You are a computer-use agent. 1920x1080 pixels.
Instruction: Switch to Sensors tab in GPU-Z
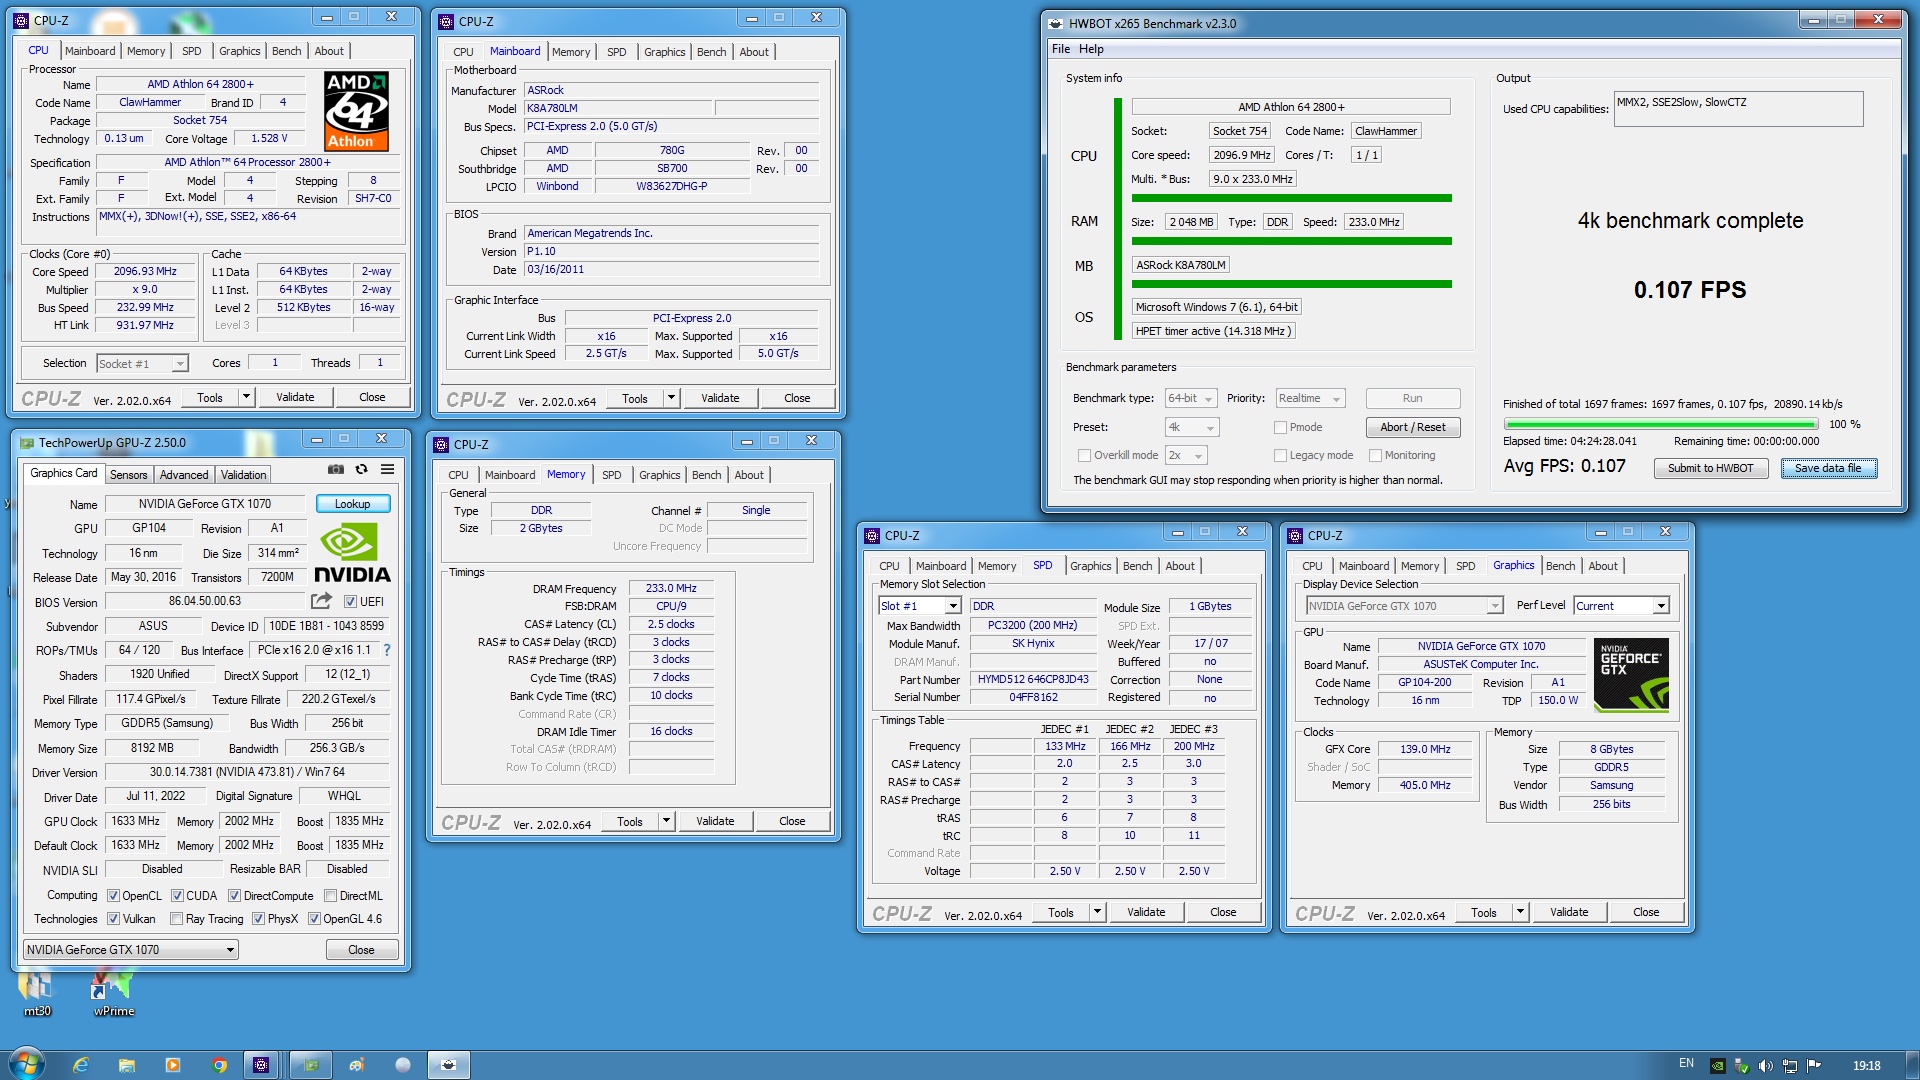click(x=128, y=475)
